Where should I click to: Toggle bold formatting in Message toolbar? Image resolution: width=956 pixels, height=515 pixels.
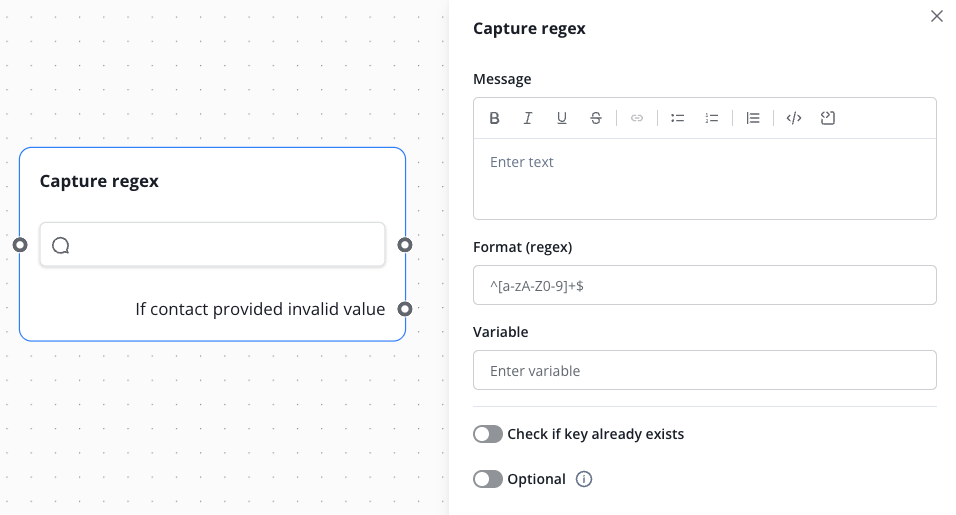[494, 118]
